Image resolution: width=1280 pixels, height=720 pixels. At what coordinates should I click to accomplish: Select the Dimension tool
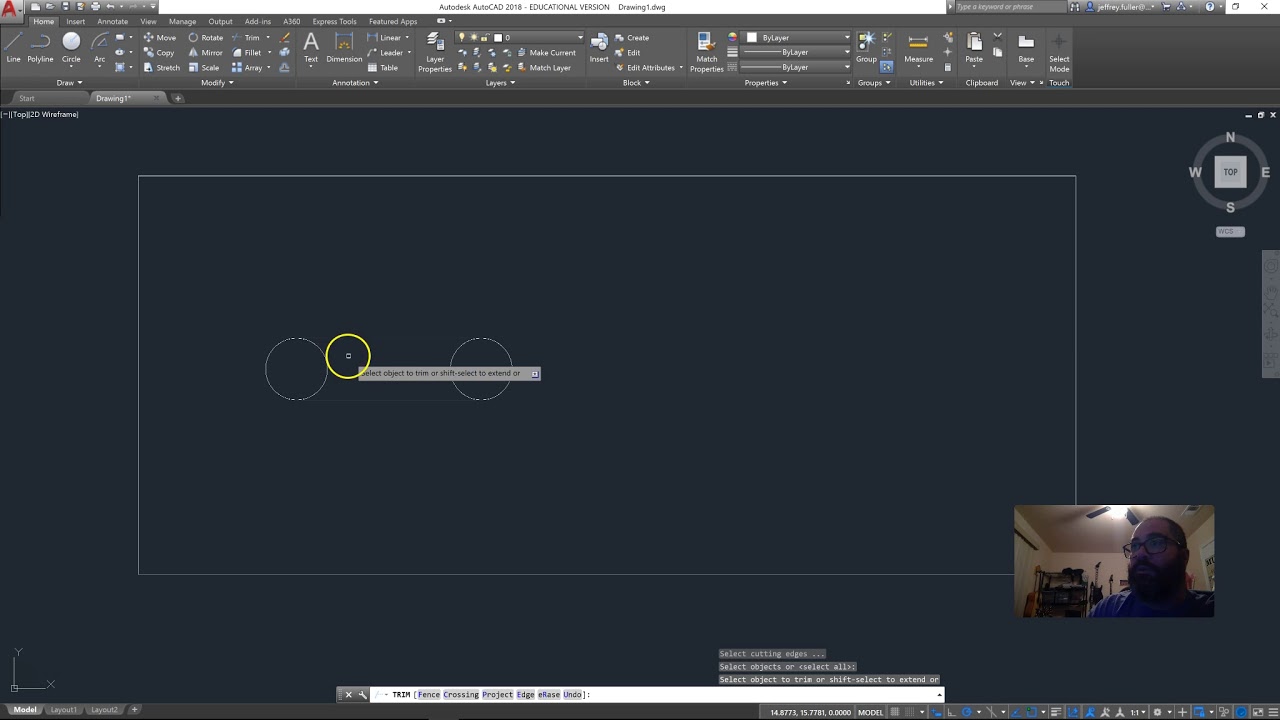pos(344,47)
